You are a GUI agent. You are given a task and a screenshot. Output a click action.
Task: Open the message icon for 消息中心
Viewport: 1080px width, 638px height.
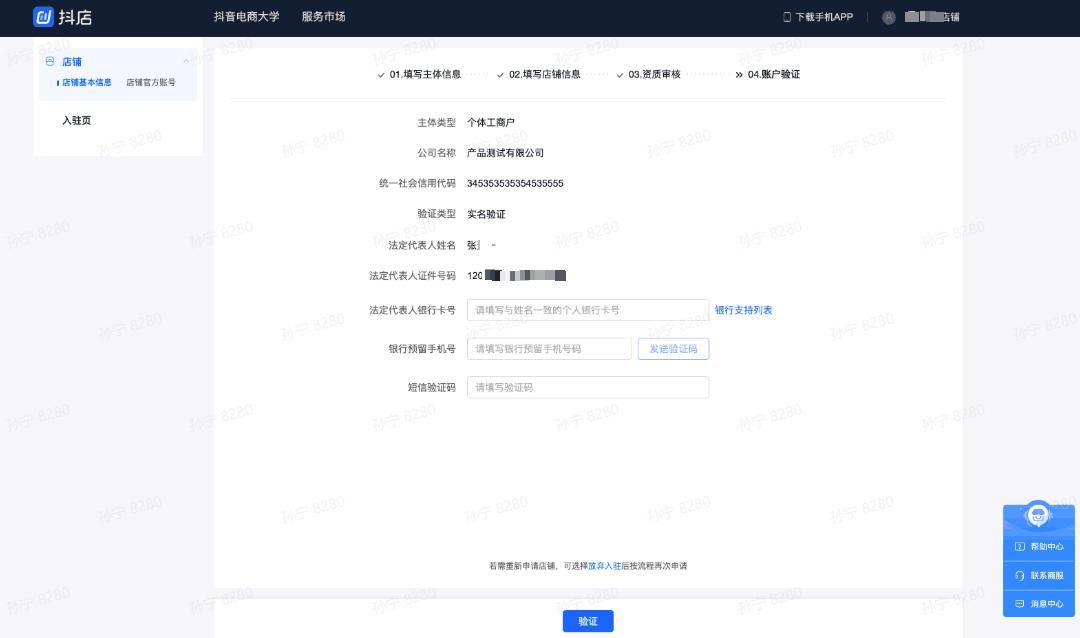(1018, 603)
